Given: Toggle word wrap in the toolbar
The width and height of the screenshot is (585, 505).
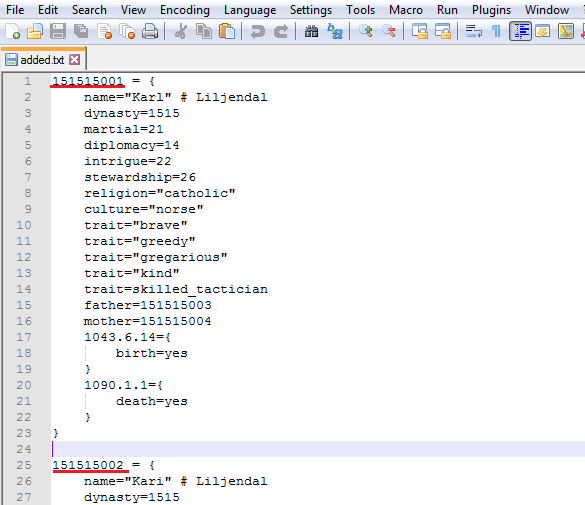Looking at the screenshot, I should tap(474, 31).
